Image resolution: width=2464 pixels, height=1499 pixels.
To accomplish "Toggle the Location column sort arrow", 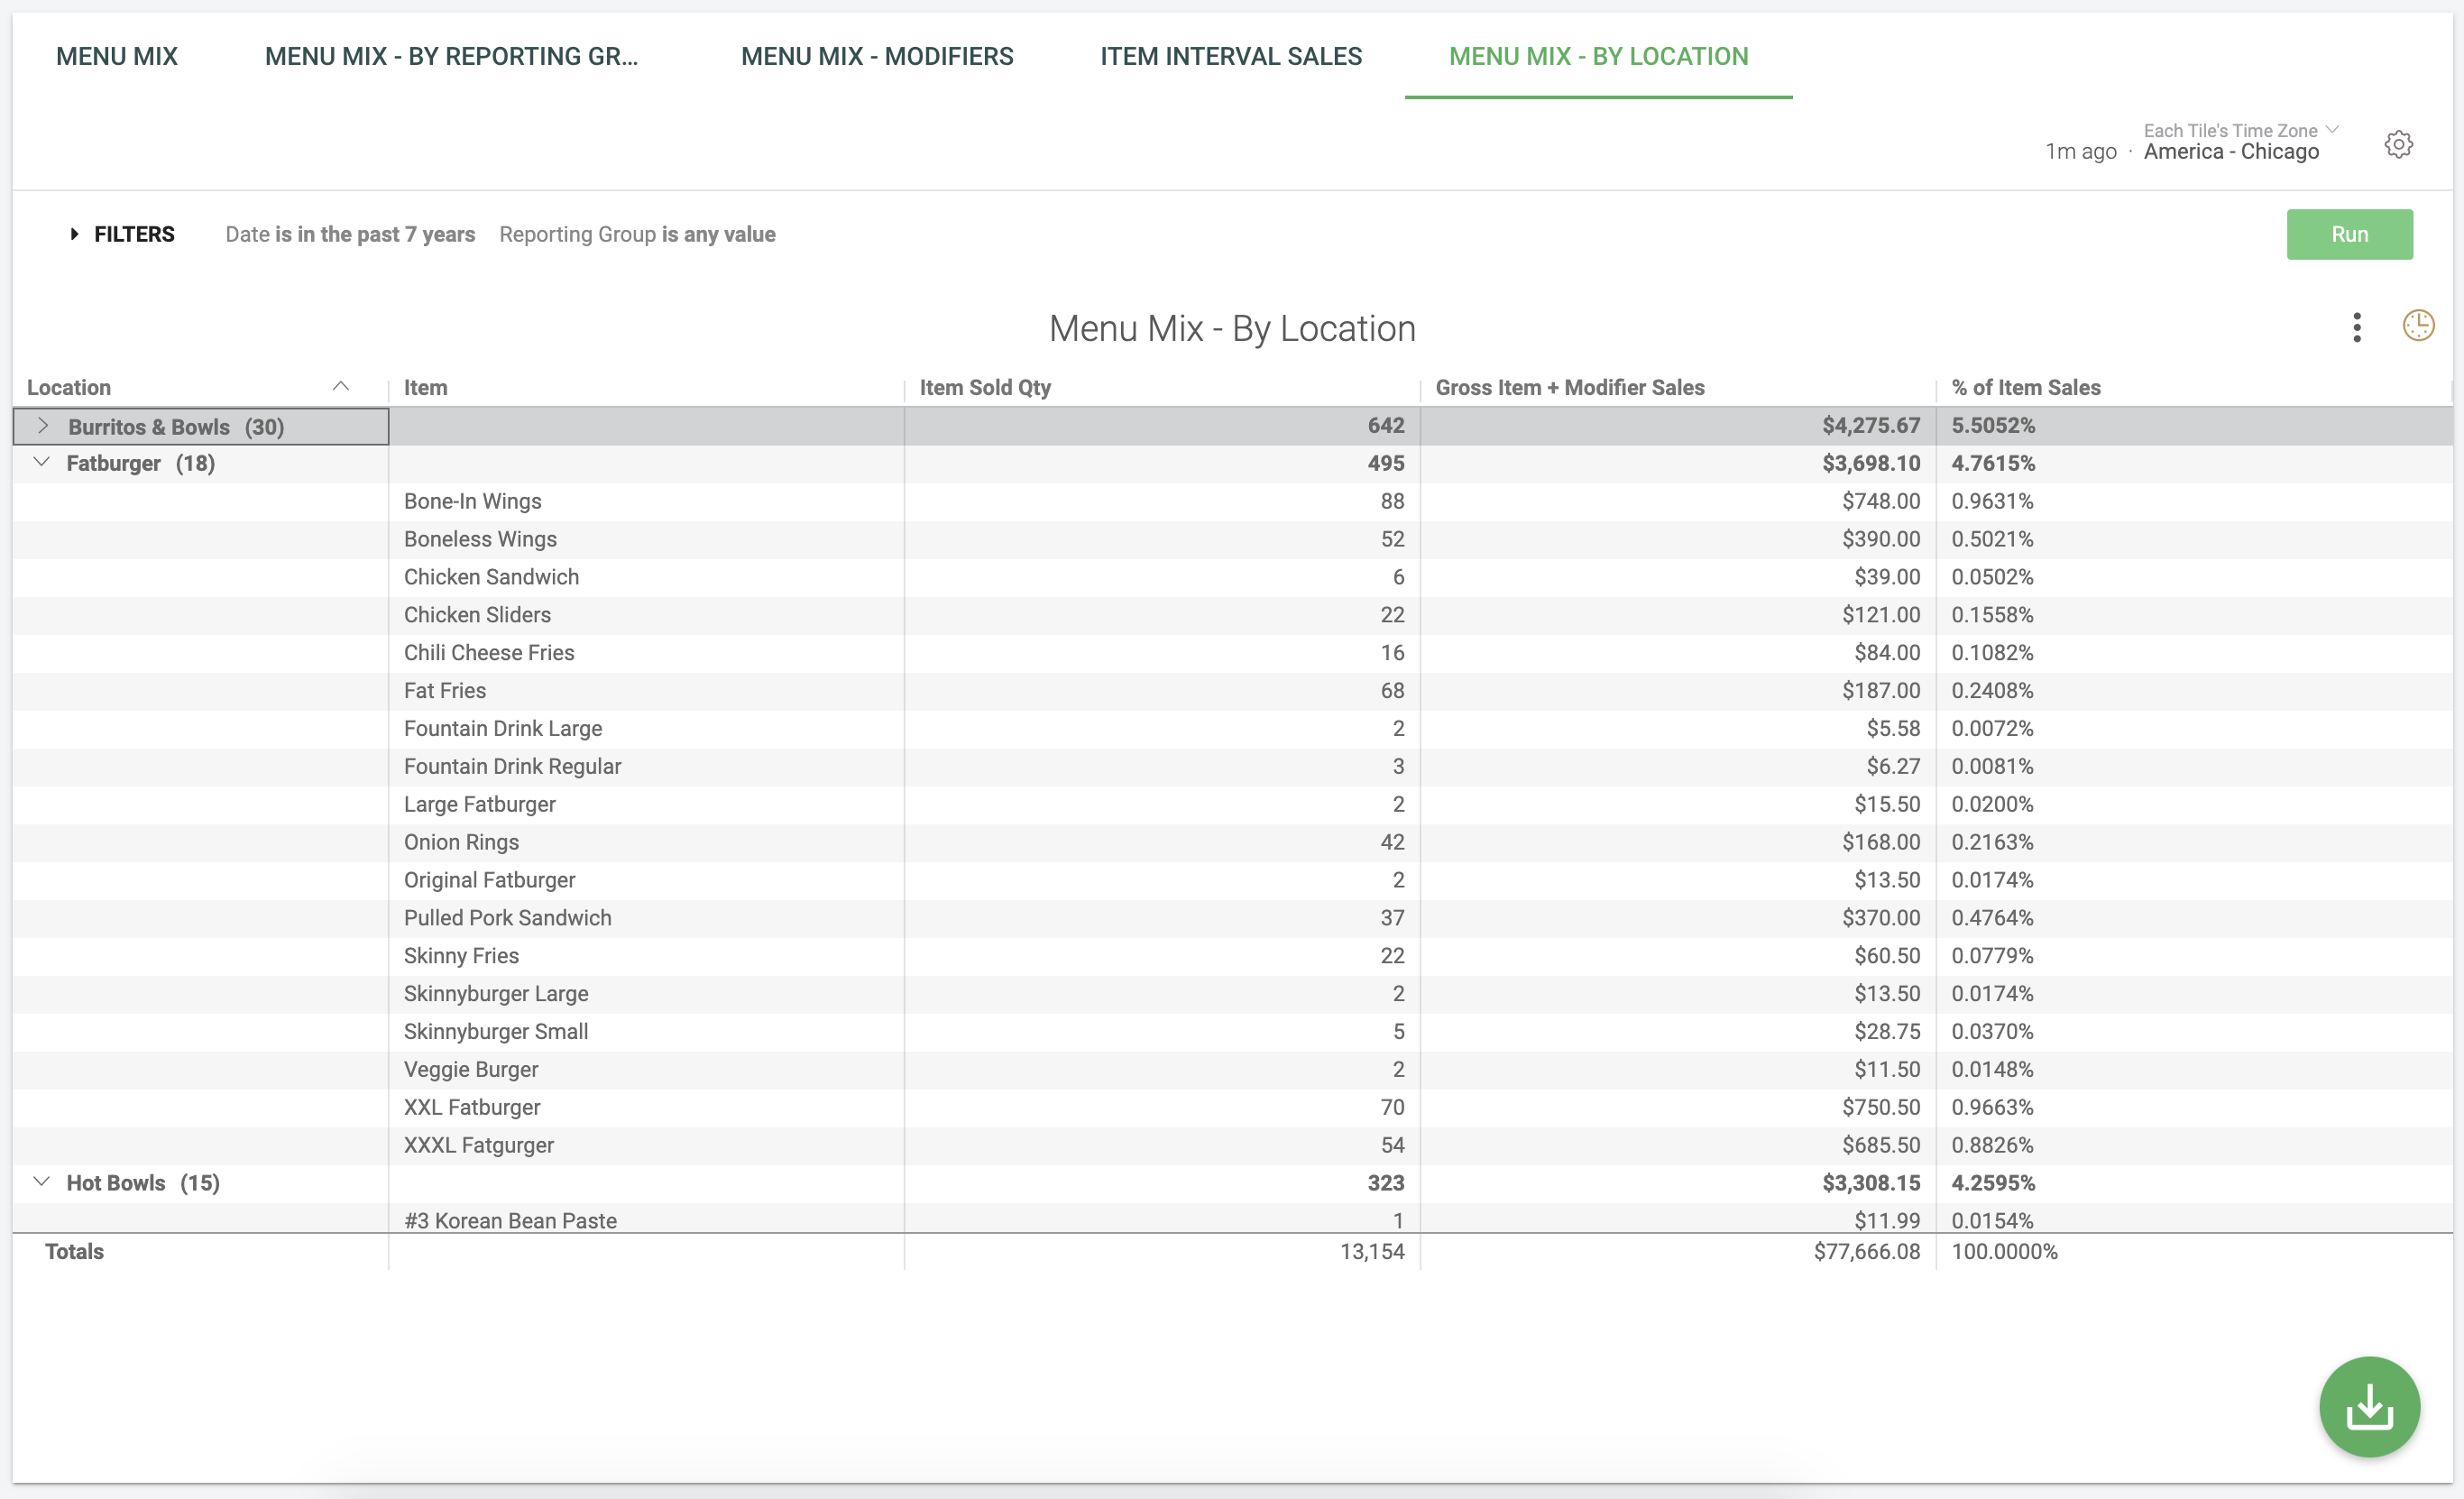I will click(341, 387).
